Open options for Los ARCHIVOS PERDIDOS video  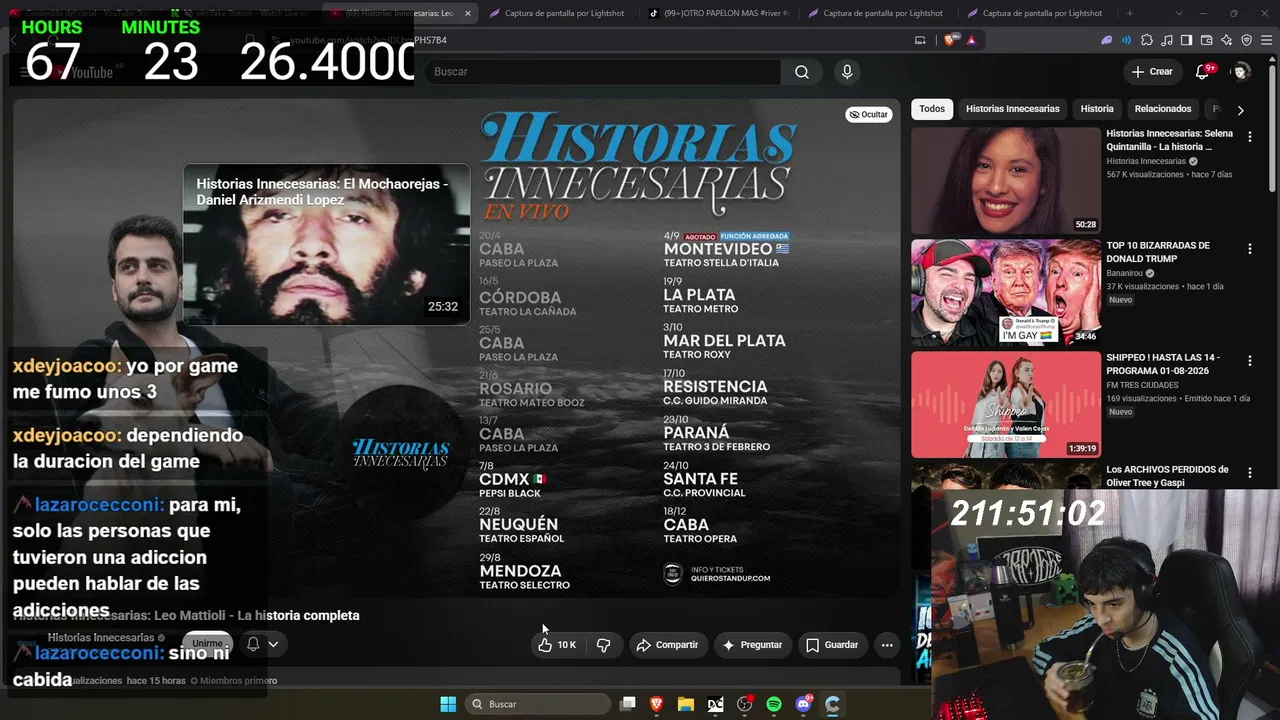click(x=1249, y=473)
